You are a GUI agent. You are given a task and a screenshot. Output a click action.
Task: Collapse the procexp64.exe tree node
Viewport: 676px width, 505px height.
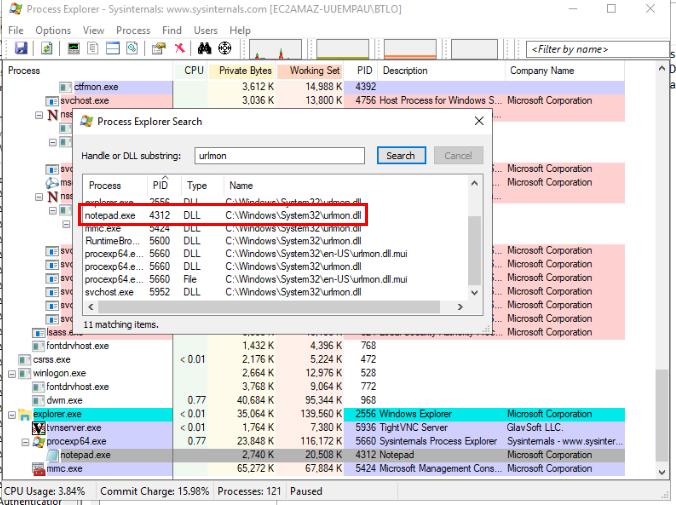pos(25,442)
